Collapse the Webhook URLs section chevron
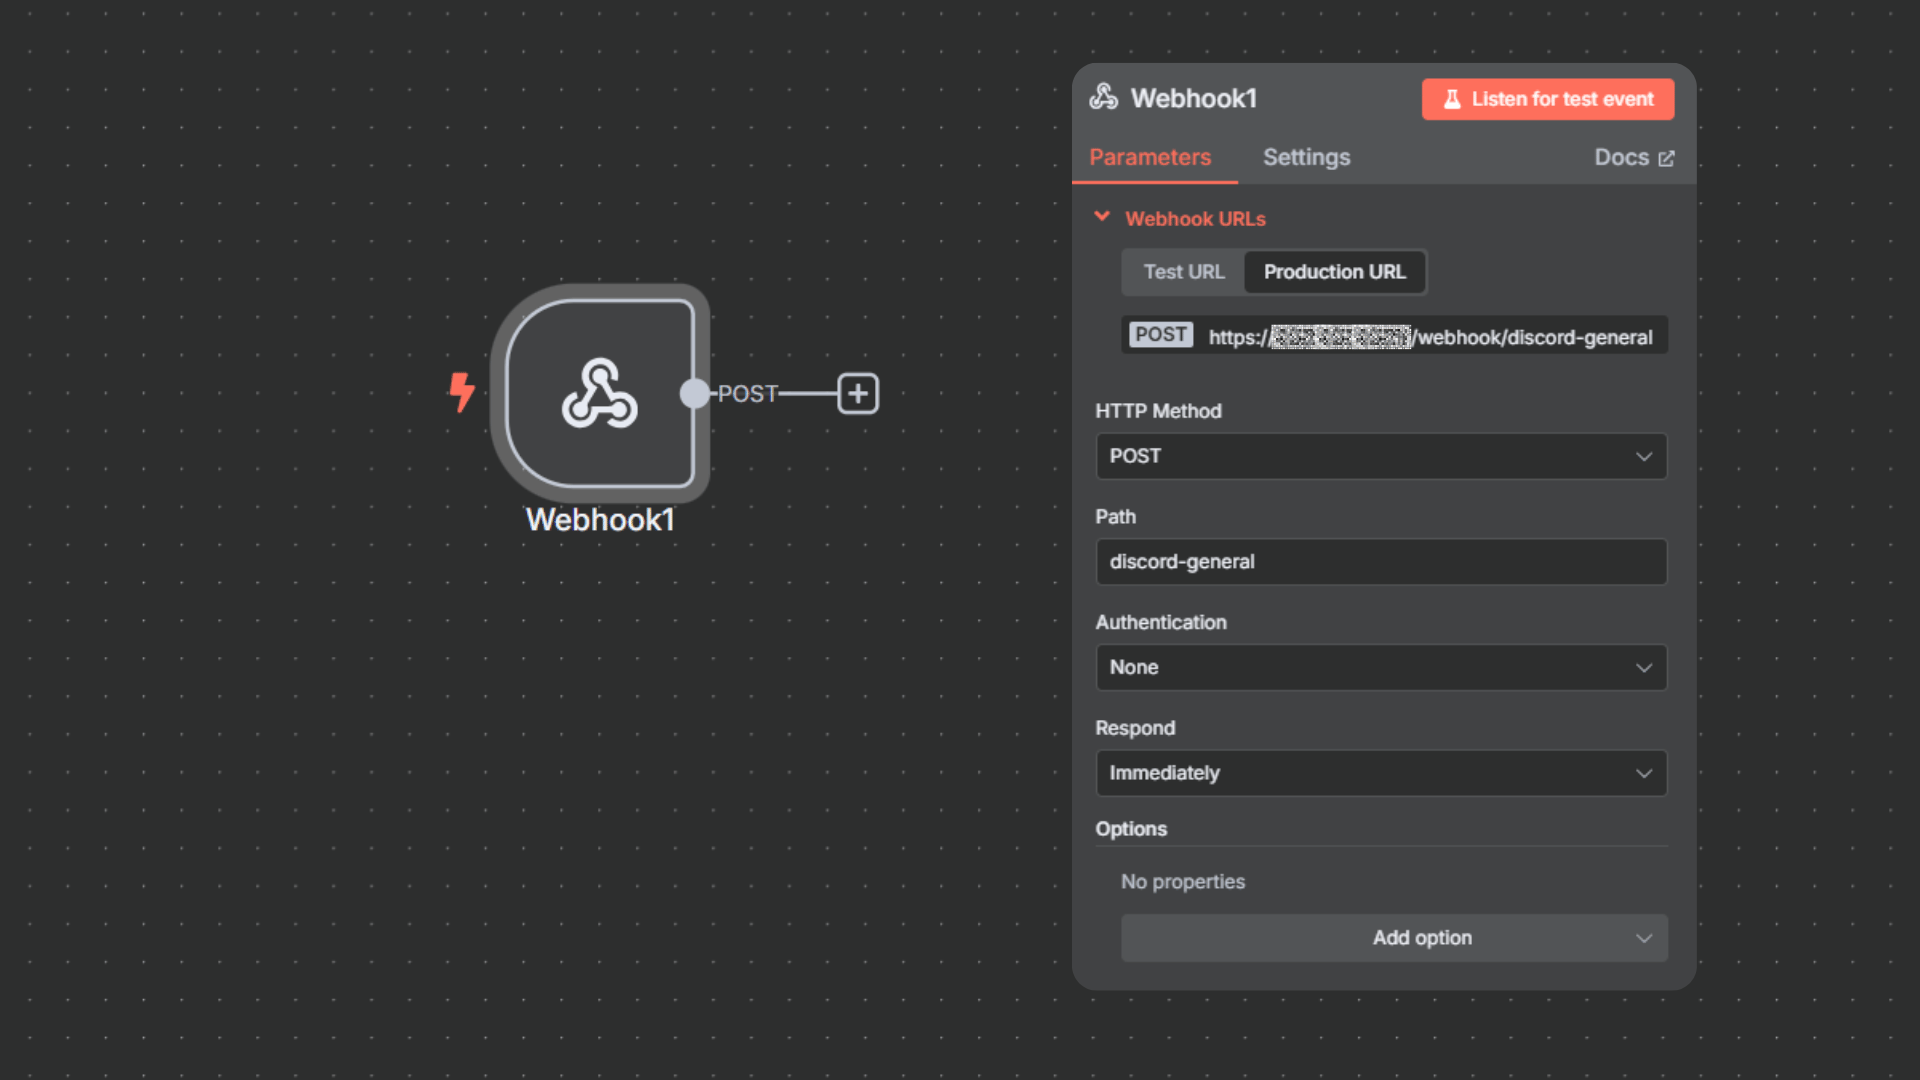This screenshot has height=1080, width=1920. click(1102, 217)
